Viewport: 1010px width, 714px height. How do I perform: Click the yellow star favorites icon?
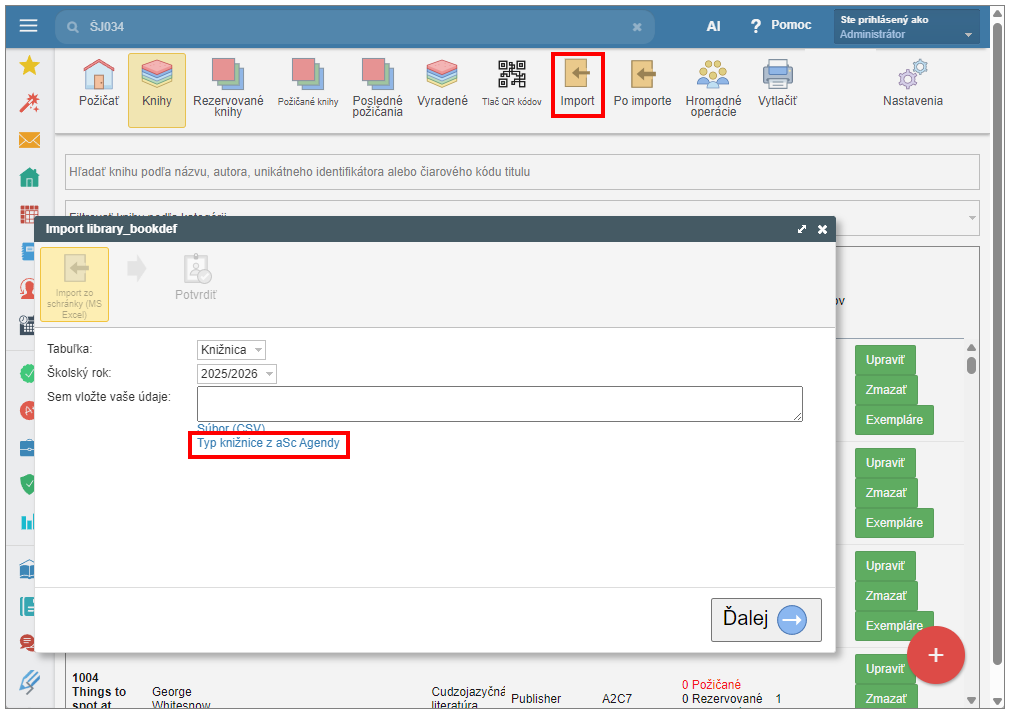click(29, 66)
